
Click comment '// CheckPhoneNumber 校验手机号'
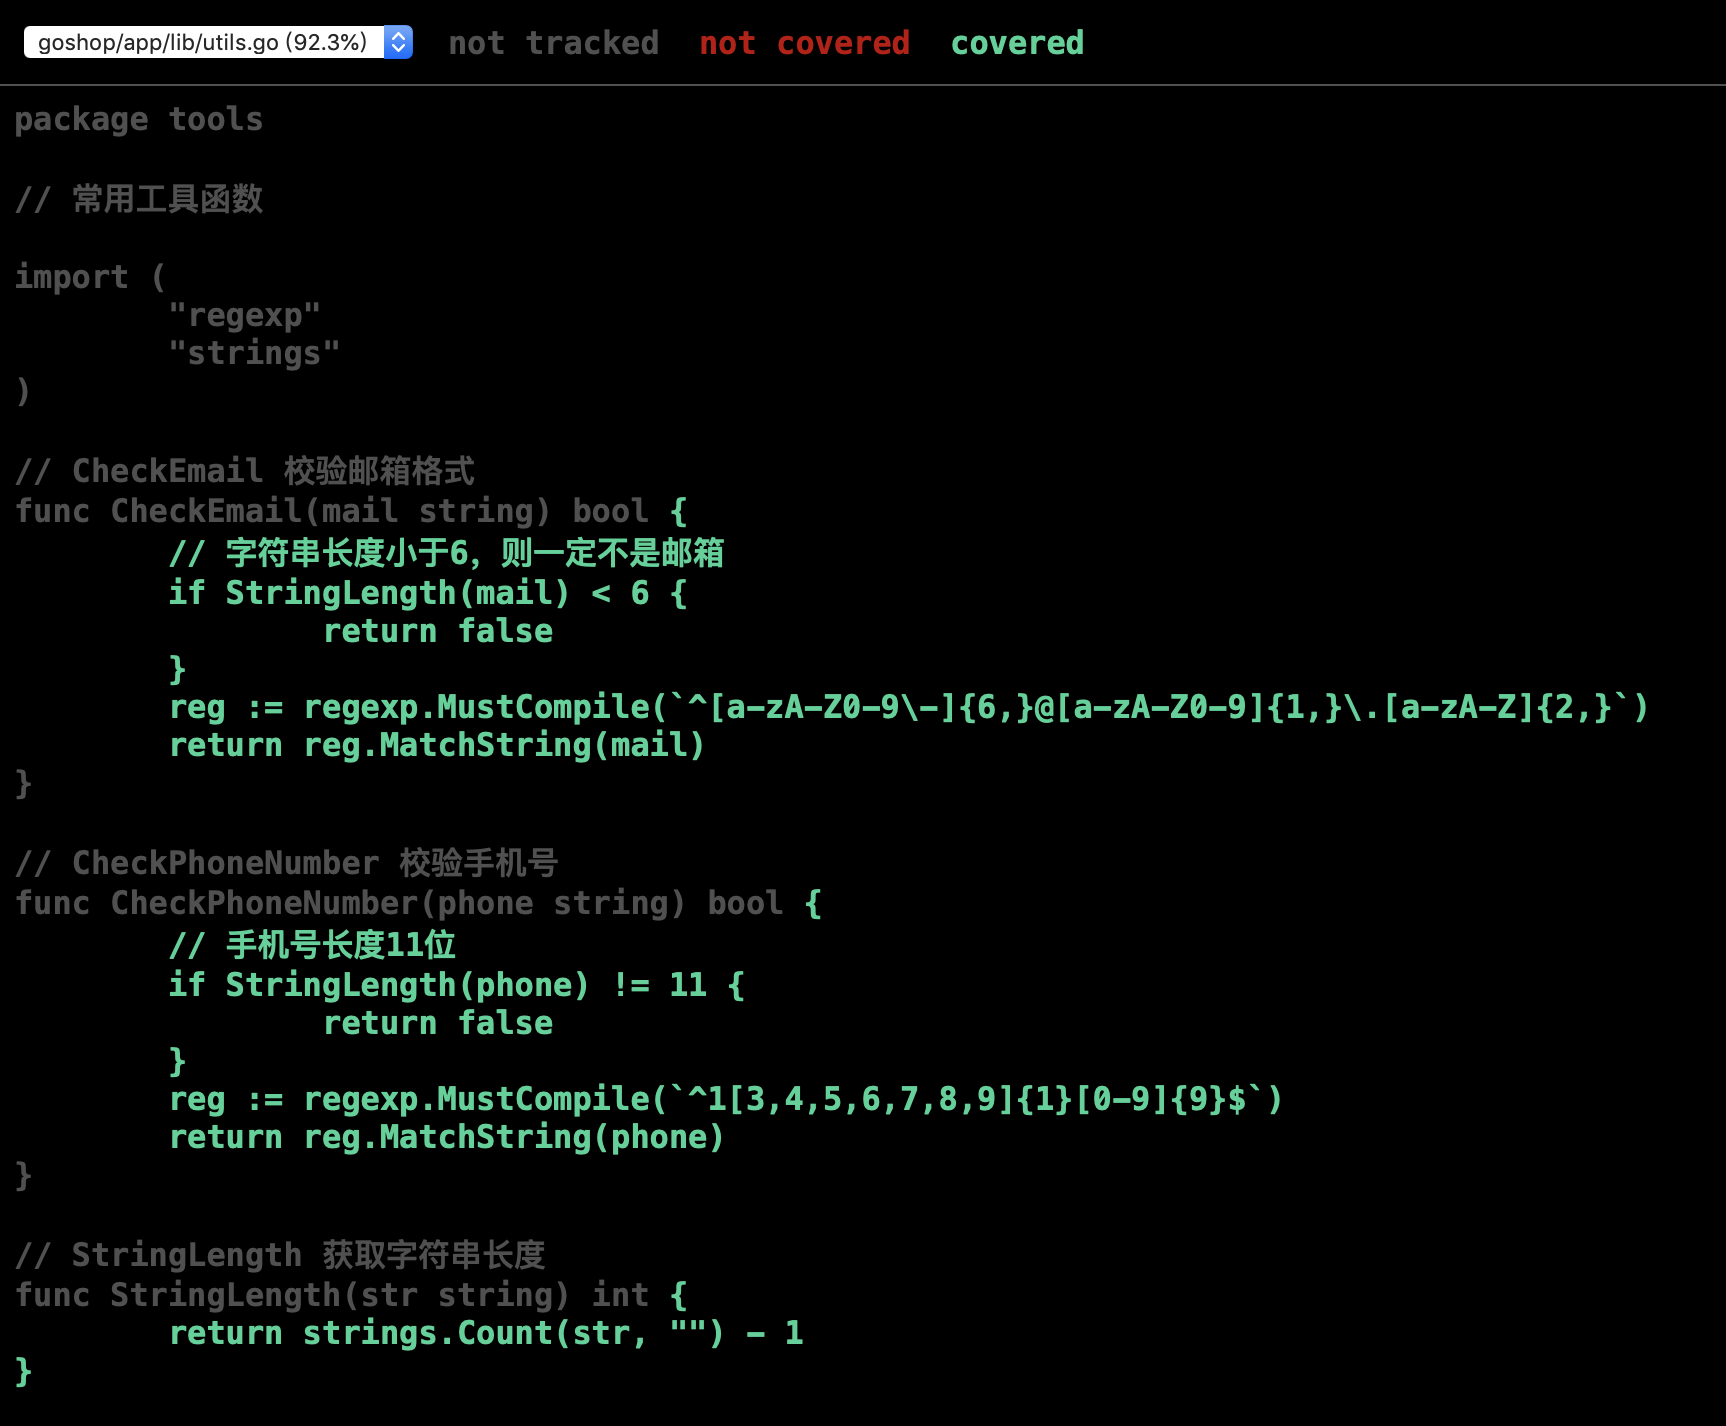287,862
